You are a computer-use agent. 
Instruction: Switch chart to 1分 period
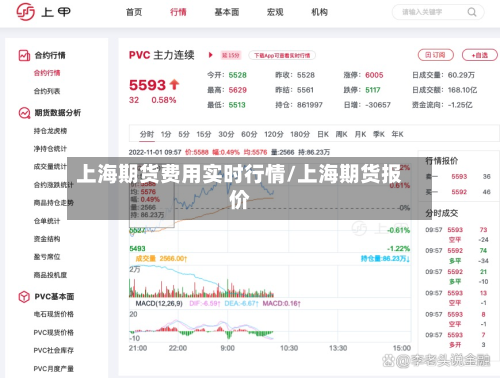pos(166,134)
